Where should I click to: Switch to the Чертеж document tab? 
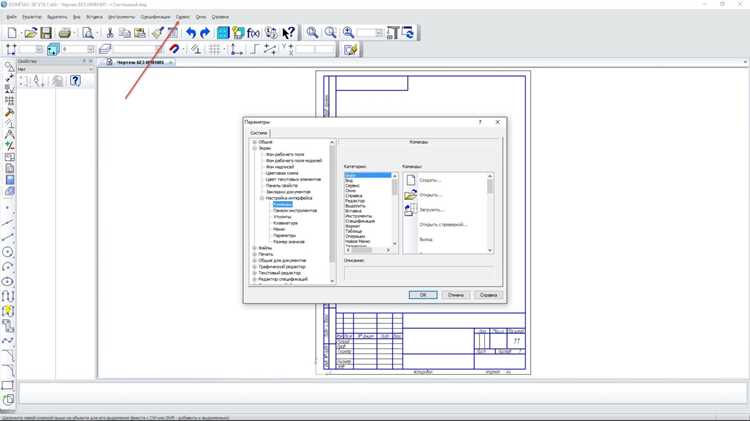140,62
